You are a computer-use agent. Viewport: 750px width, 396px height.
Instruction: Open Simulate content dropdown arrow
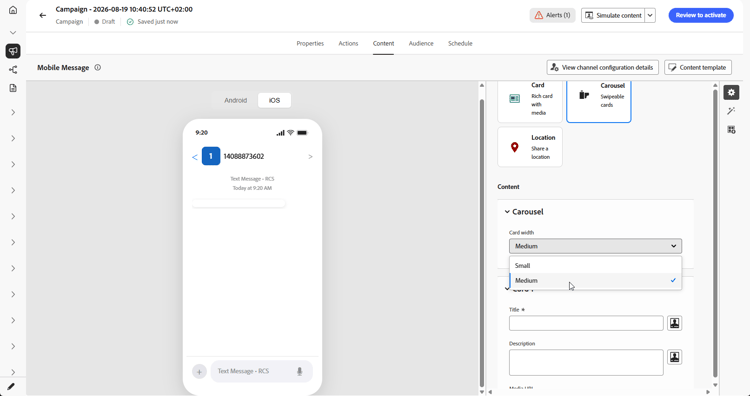click(x=650, y=15)
